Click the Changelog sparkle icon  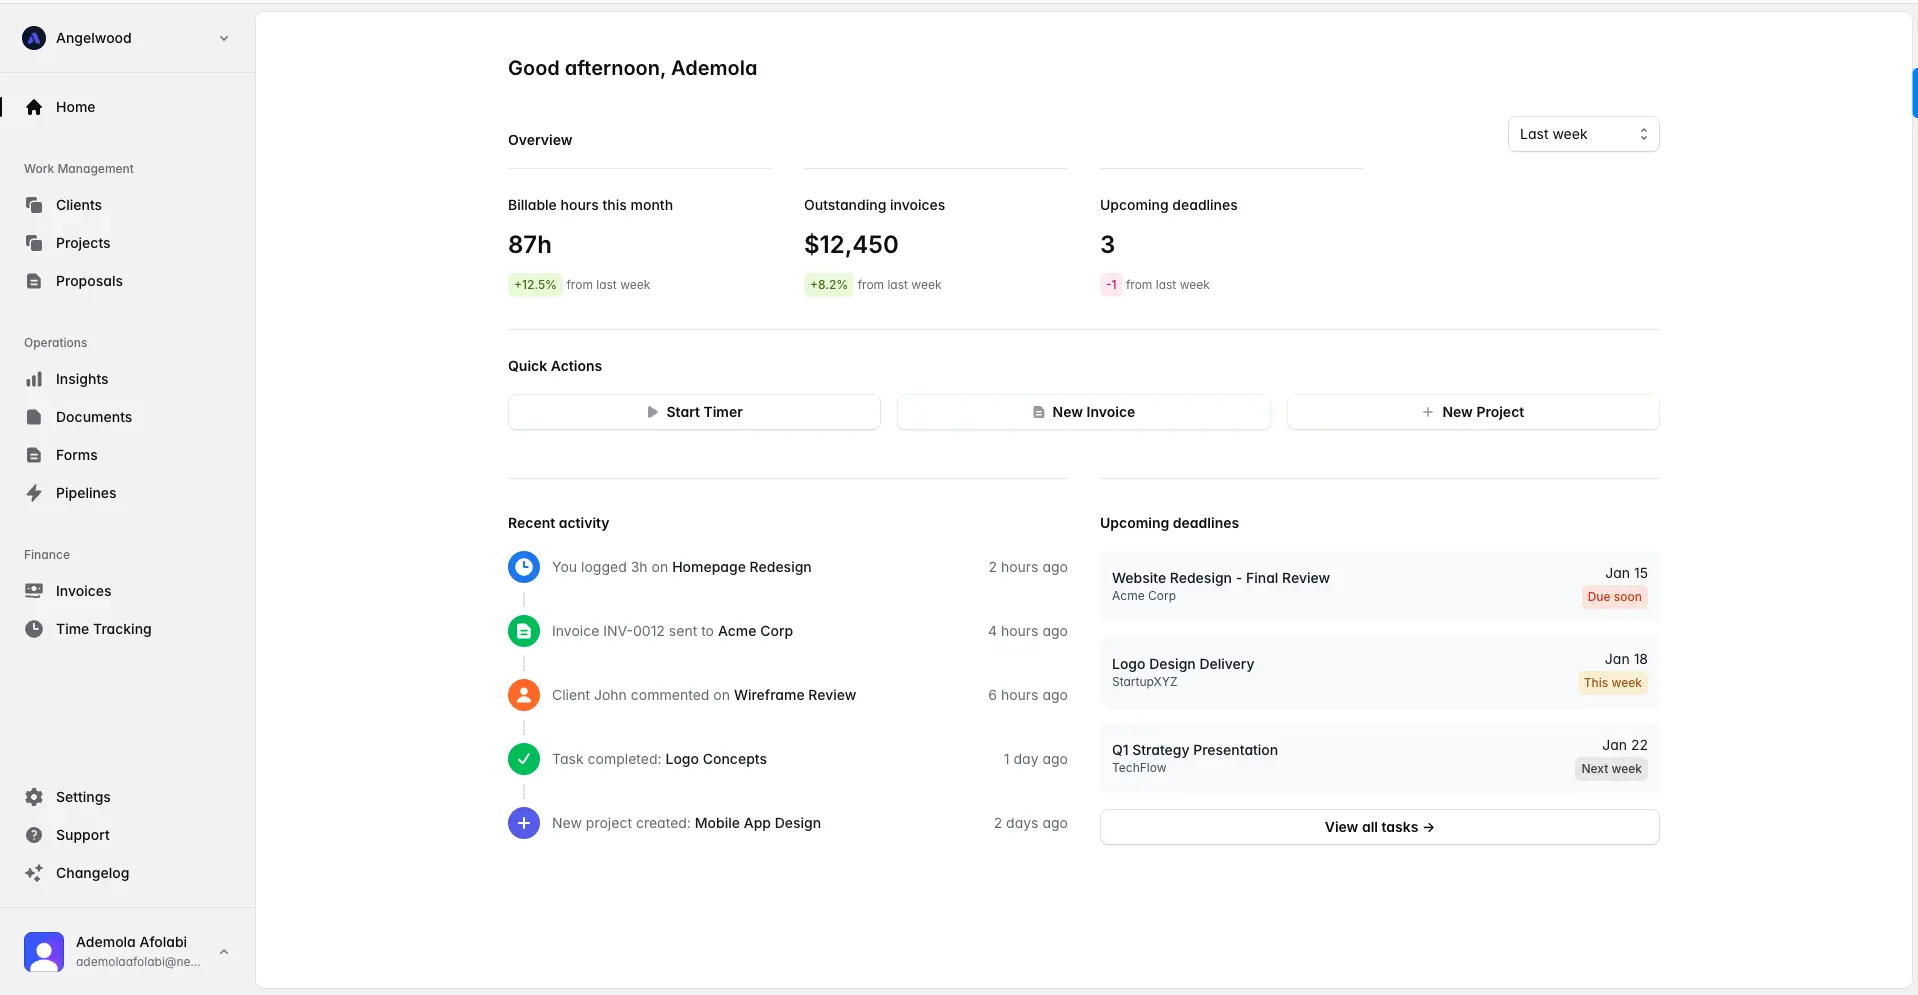(x=34, y=873)
